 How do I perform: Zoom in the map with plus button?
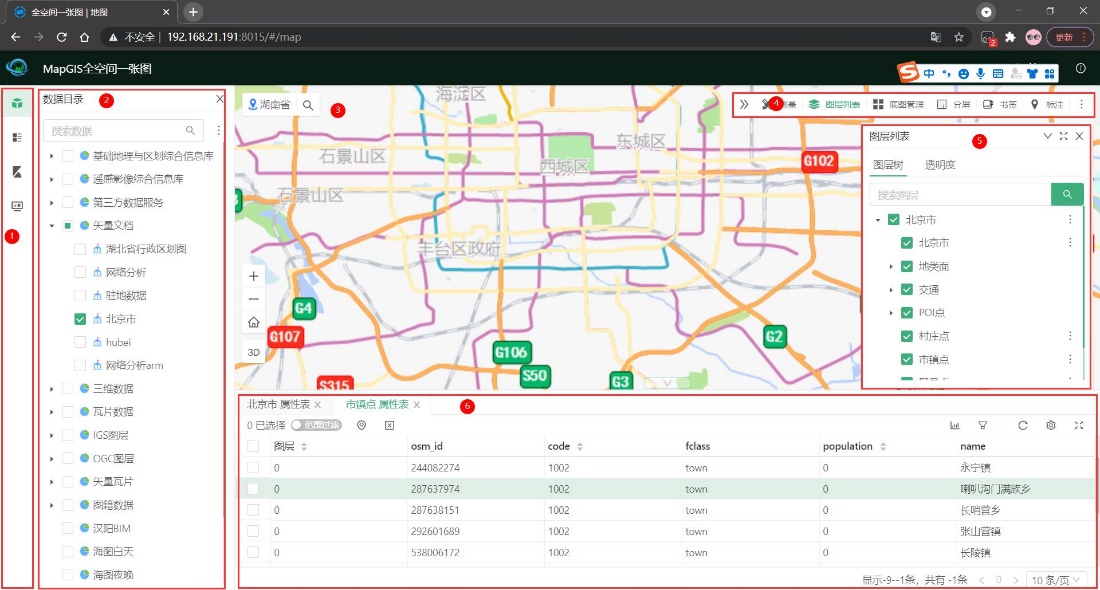point(254,276)
